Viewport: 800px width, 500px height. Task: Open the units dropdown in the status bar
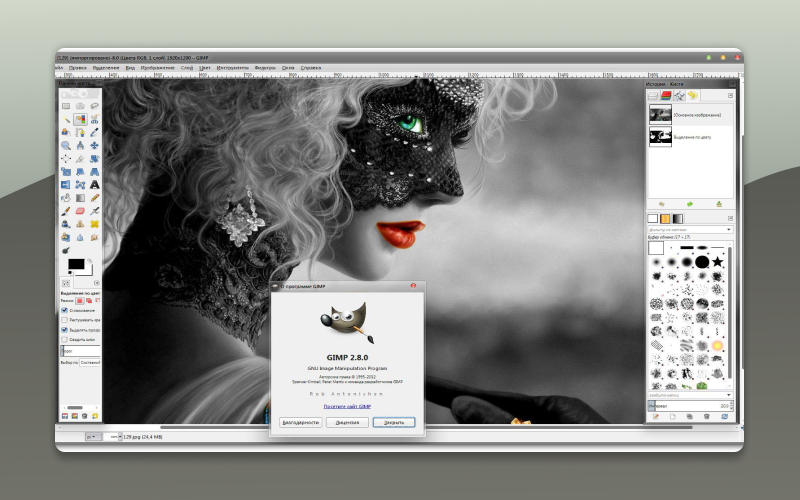93,437
